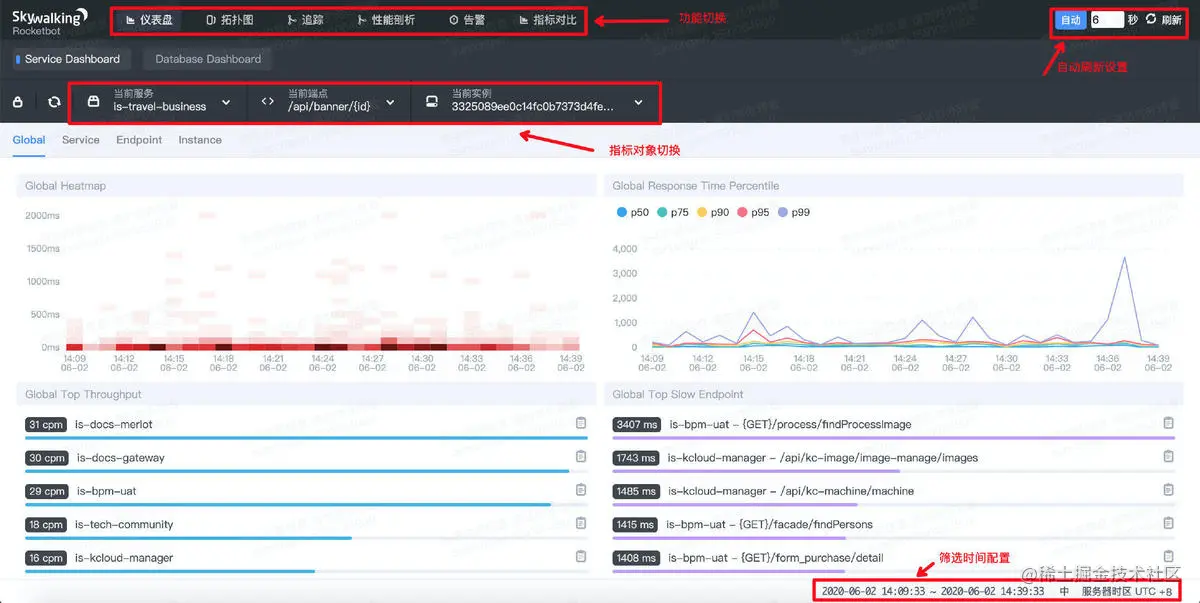1200x603 pixels.
Task: Toggle the p50 legend series
Action: [x=633, y=212]
